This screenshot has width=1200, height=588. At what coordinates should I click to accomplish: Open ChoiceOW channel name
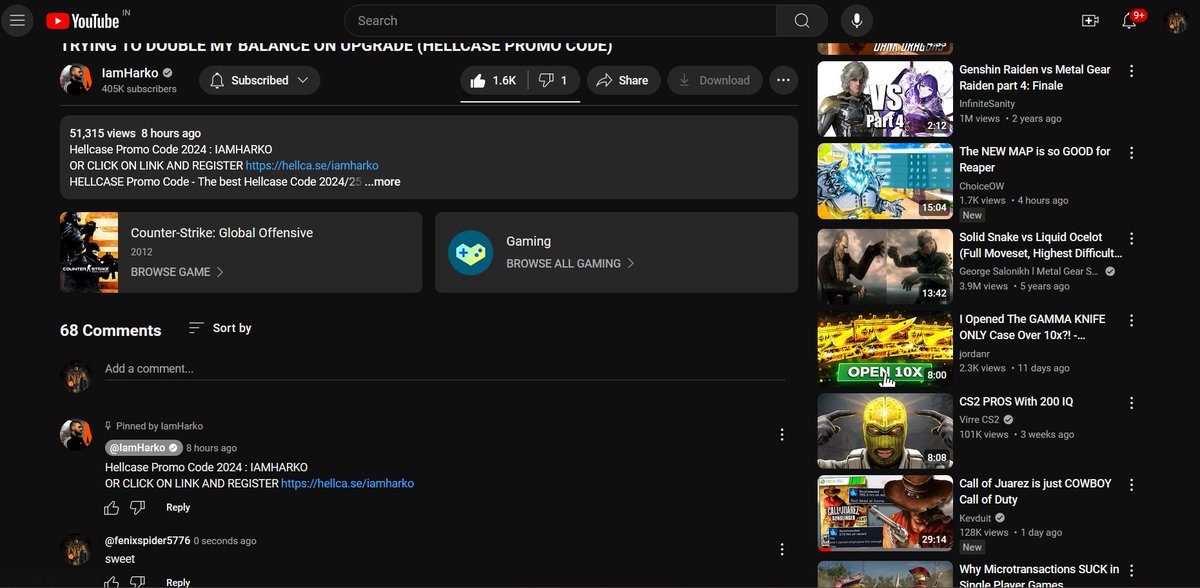tap(982, 186)
